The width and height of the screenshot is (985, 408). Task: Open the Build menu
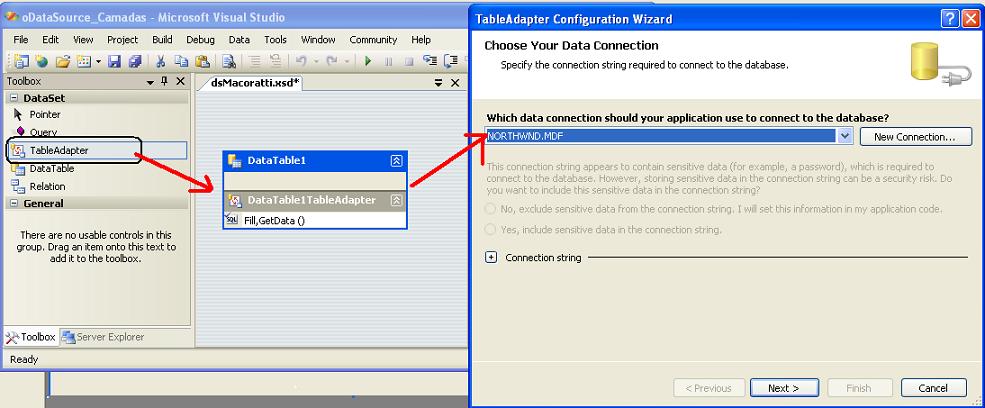[162, 40]
